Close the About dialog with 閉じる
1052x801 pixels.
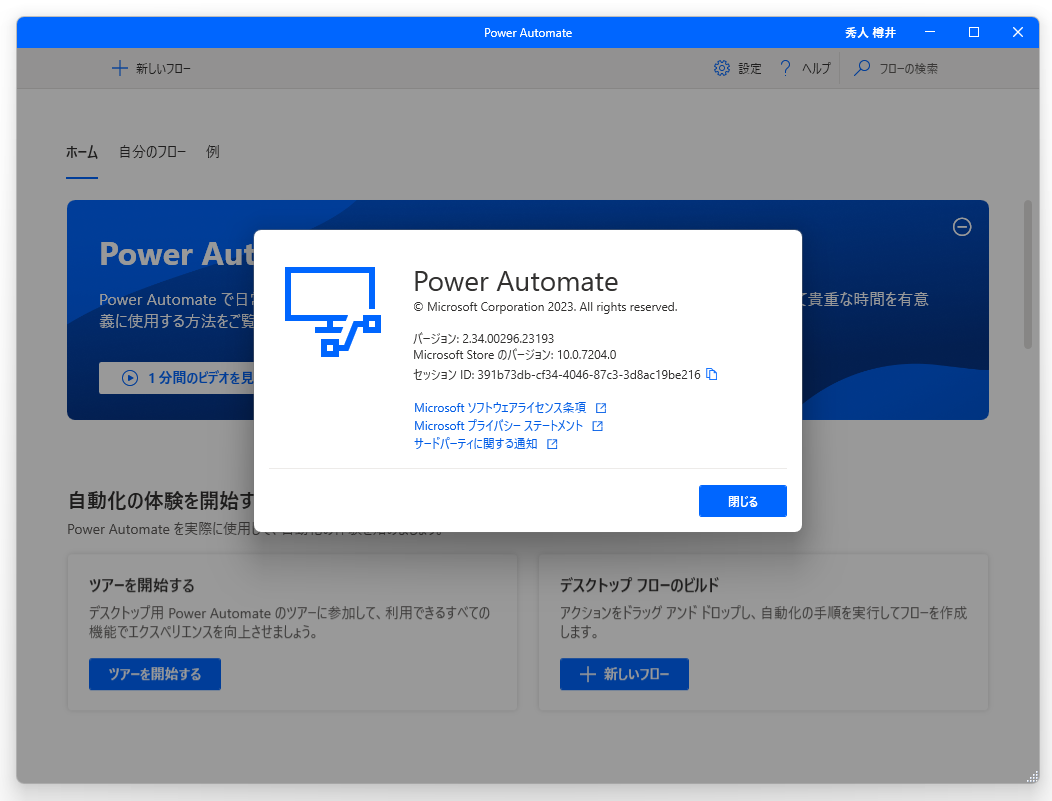pyautogui.click(x=743, y=501)
